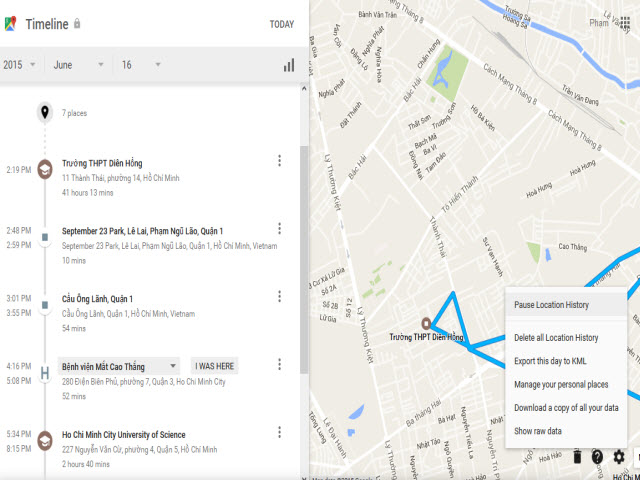Click the lock icon beside Timeline
Image resolution: width=640 pixels, height=480 pixels.
coord(78,24)
